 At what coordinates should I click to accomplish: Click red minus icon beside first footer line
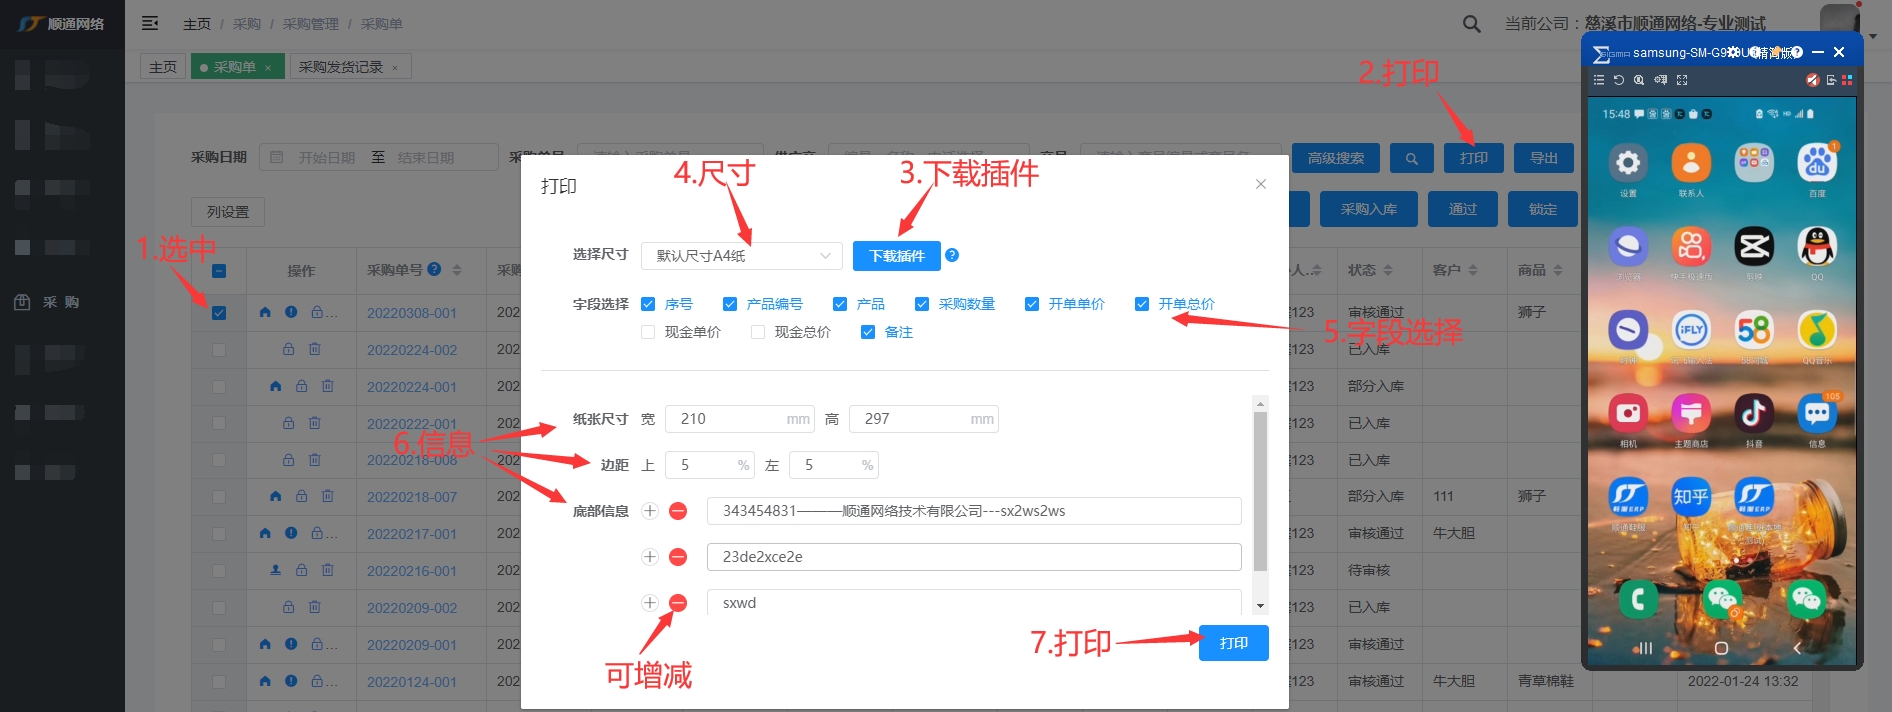coord(678,511)
